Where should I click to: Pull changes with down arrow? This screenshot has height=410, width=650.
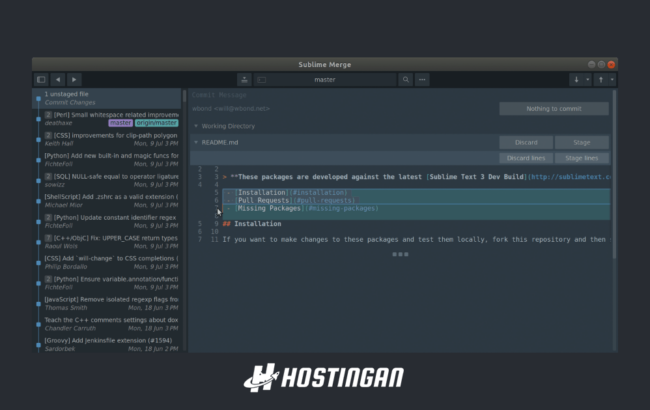click(x=576, y=80)
